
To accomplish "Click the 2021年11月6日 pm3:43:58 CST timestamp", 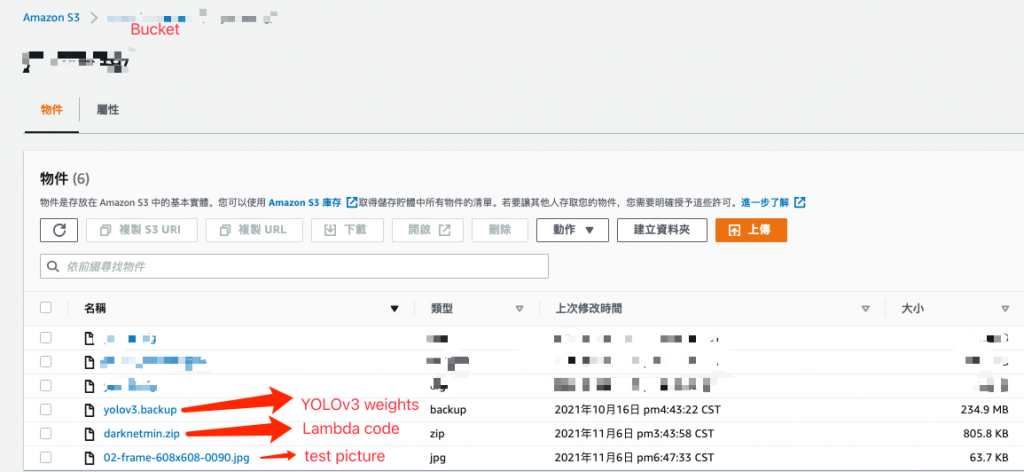I will (x=634, y=433).
